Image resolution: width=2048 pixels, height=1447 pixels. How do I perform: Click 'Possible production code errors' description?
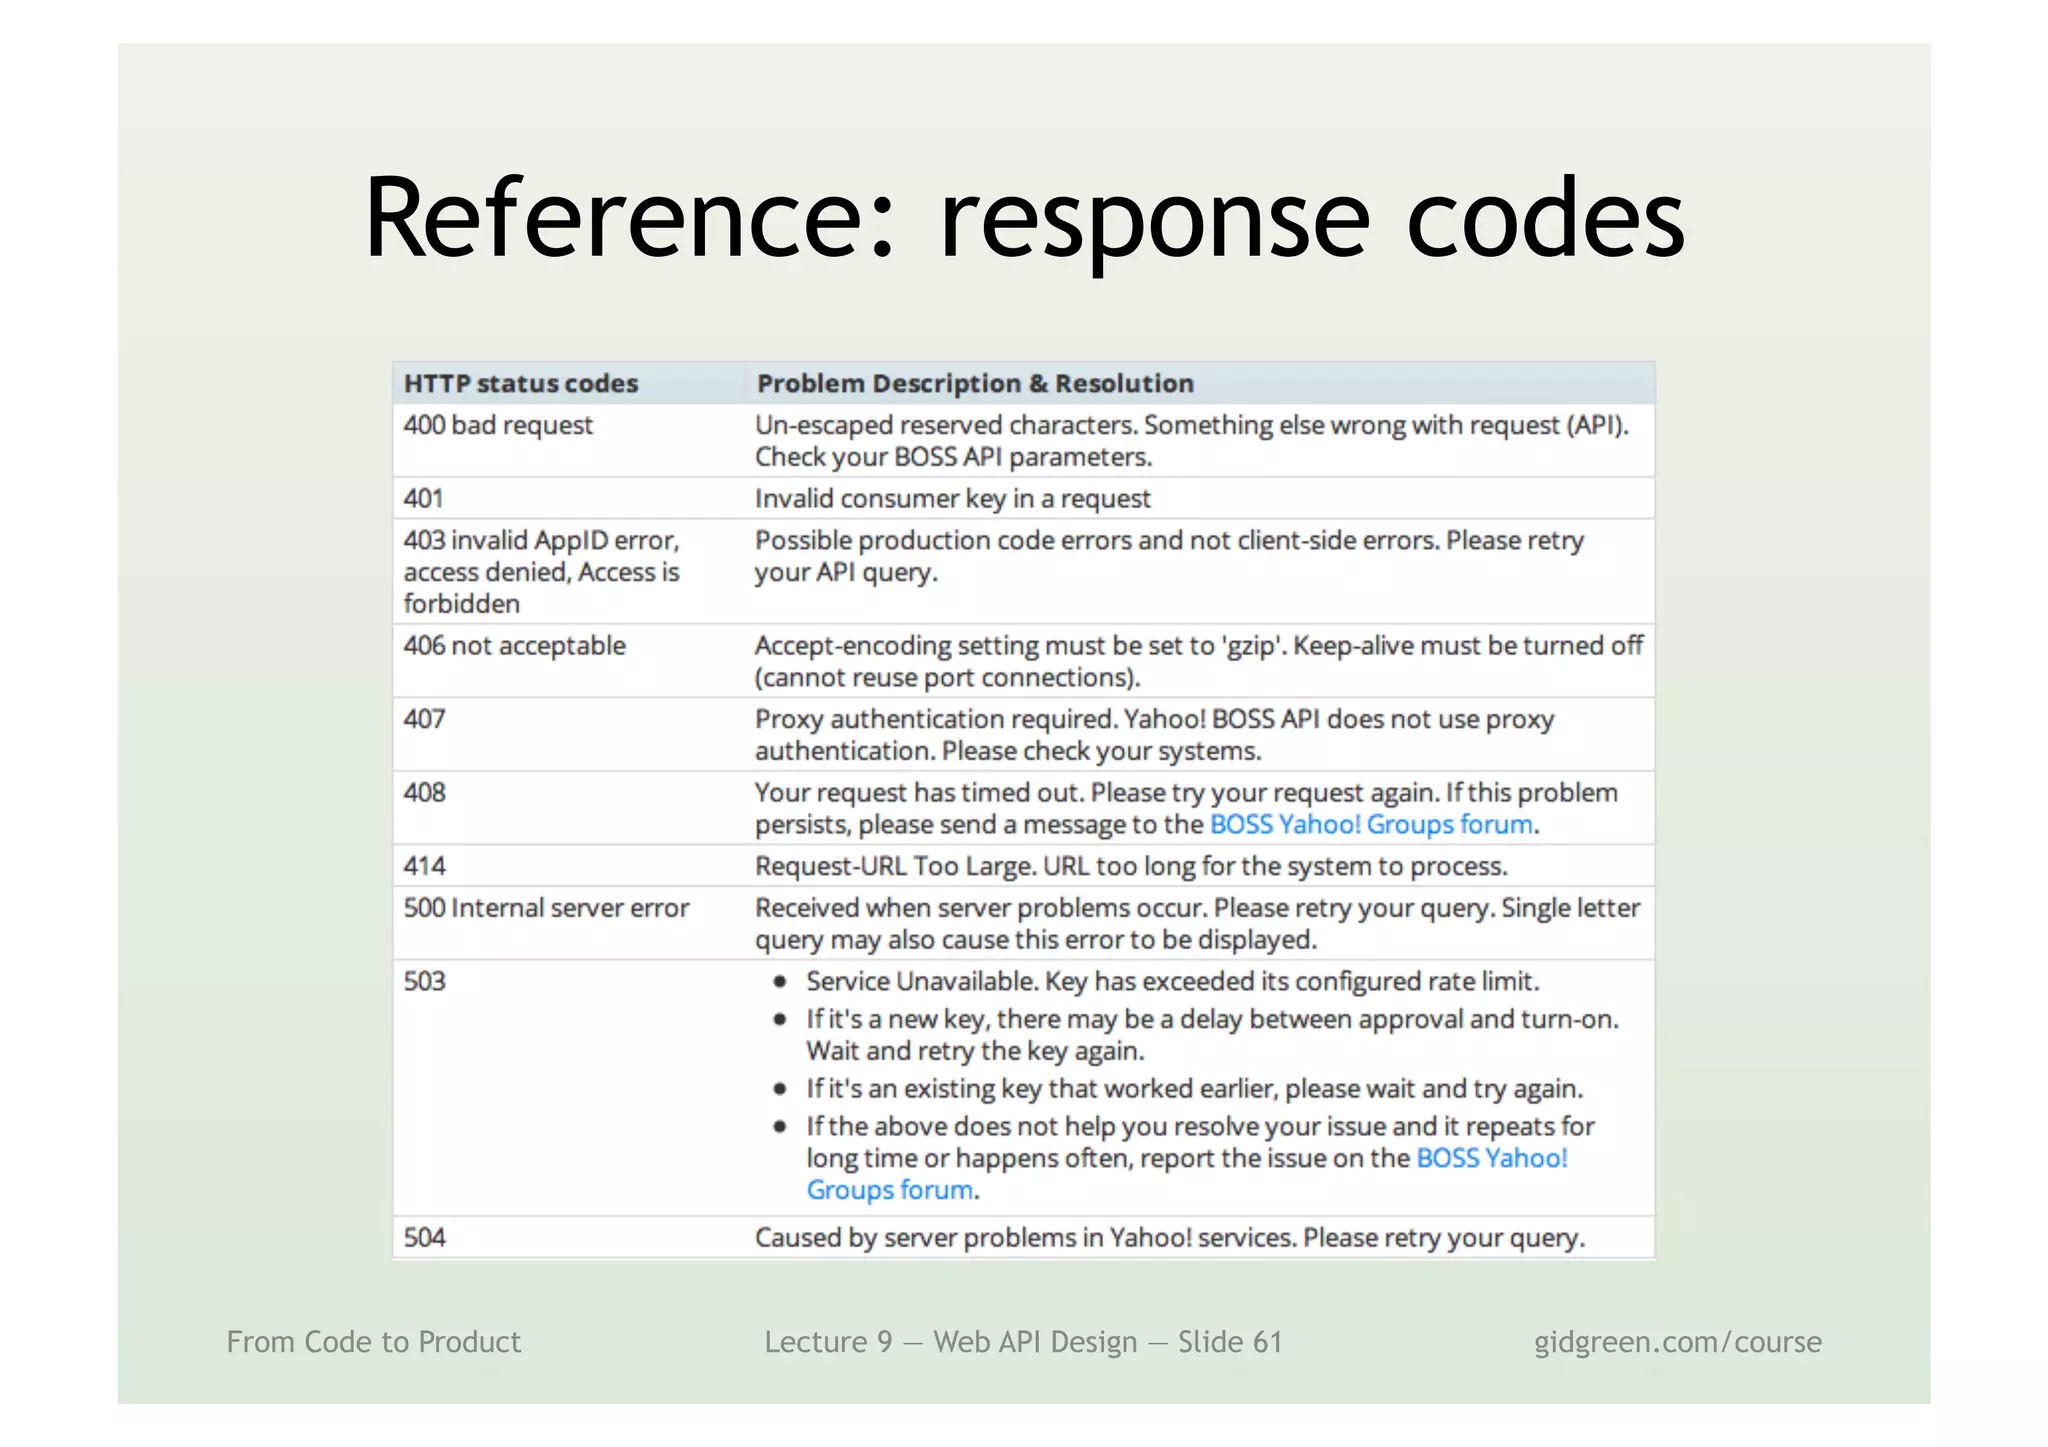tap(1170, 556)
